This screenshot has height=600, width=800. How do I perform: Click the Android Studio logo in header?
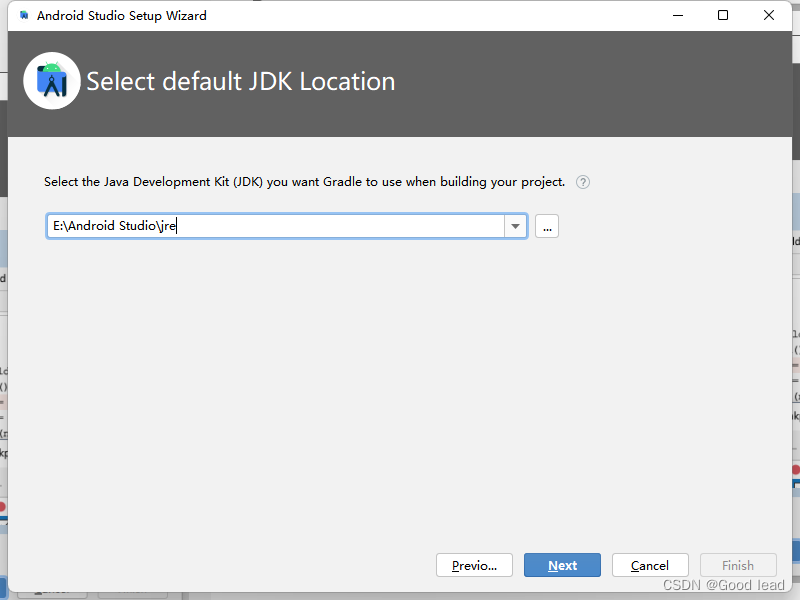coord(52,81)
